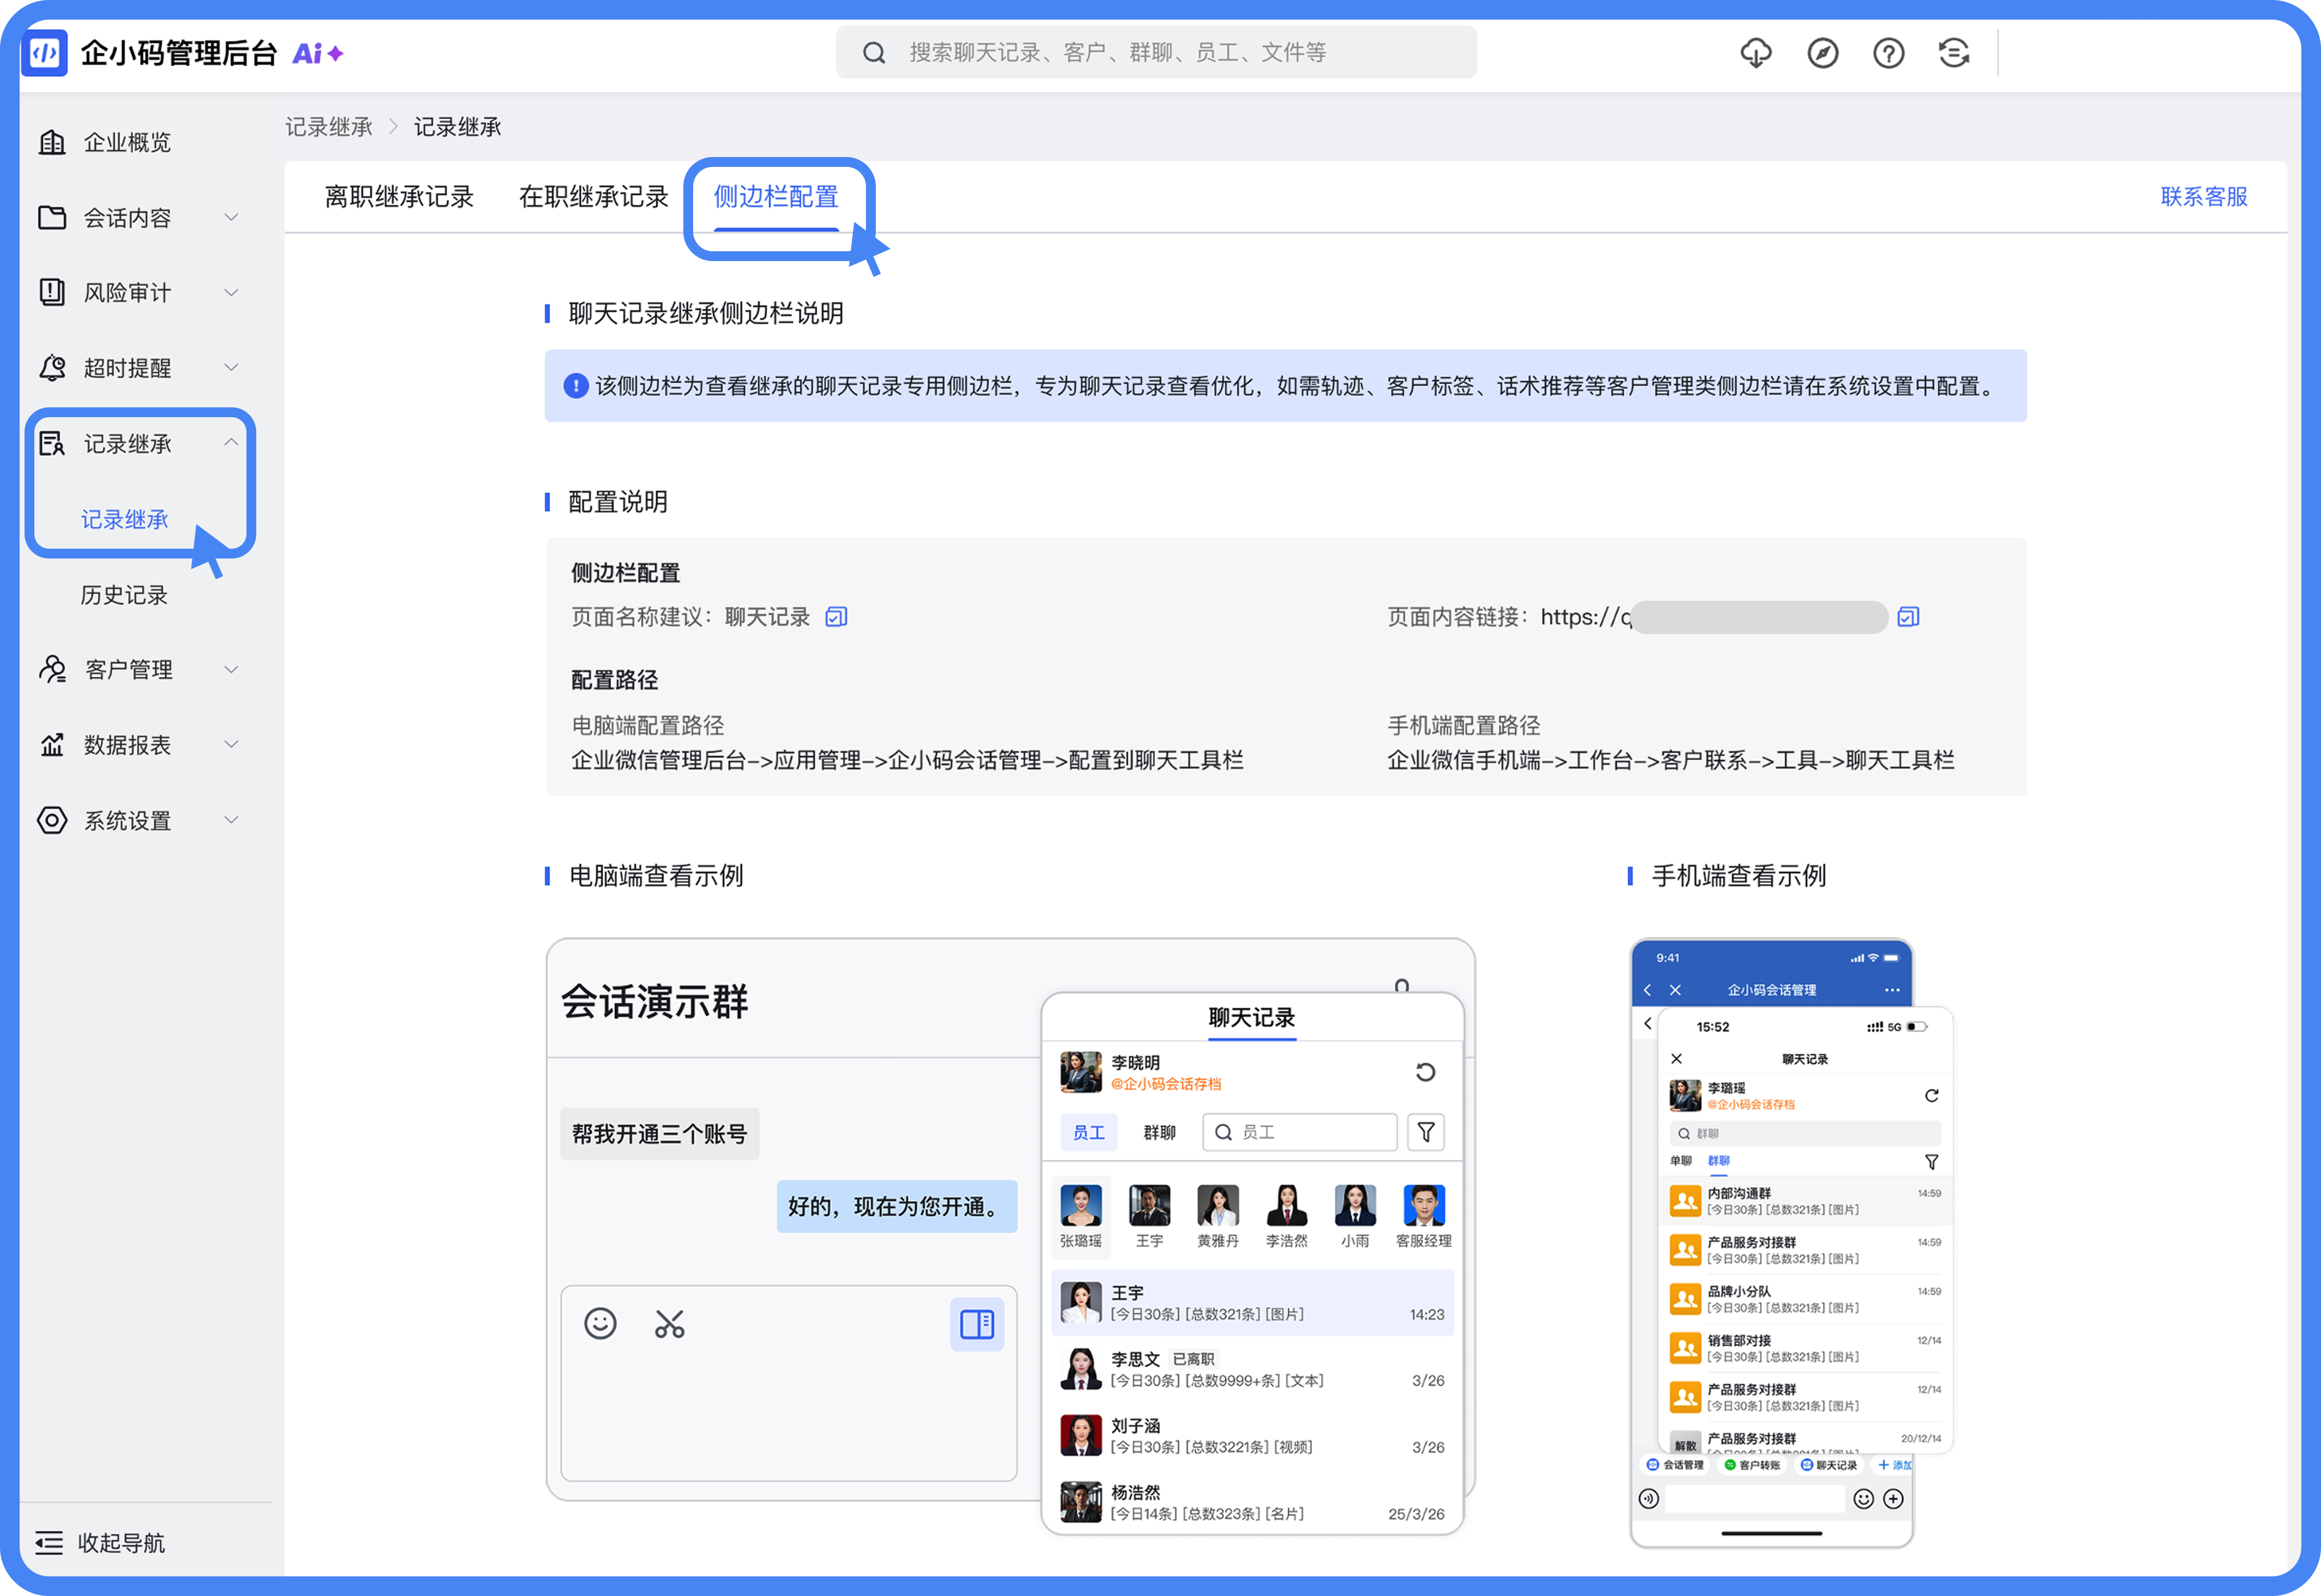Click the refresh icon beside 李晓明
This screenshot has width=2321, height=1596.
click(x=1425, y=1072)
